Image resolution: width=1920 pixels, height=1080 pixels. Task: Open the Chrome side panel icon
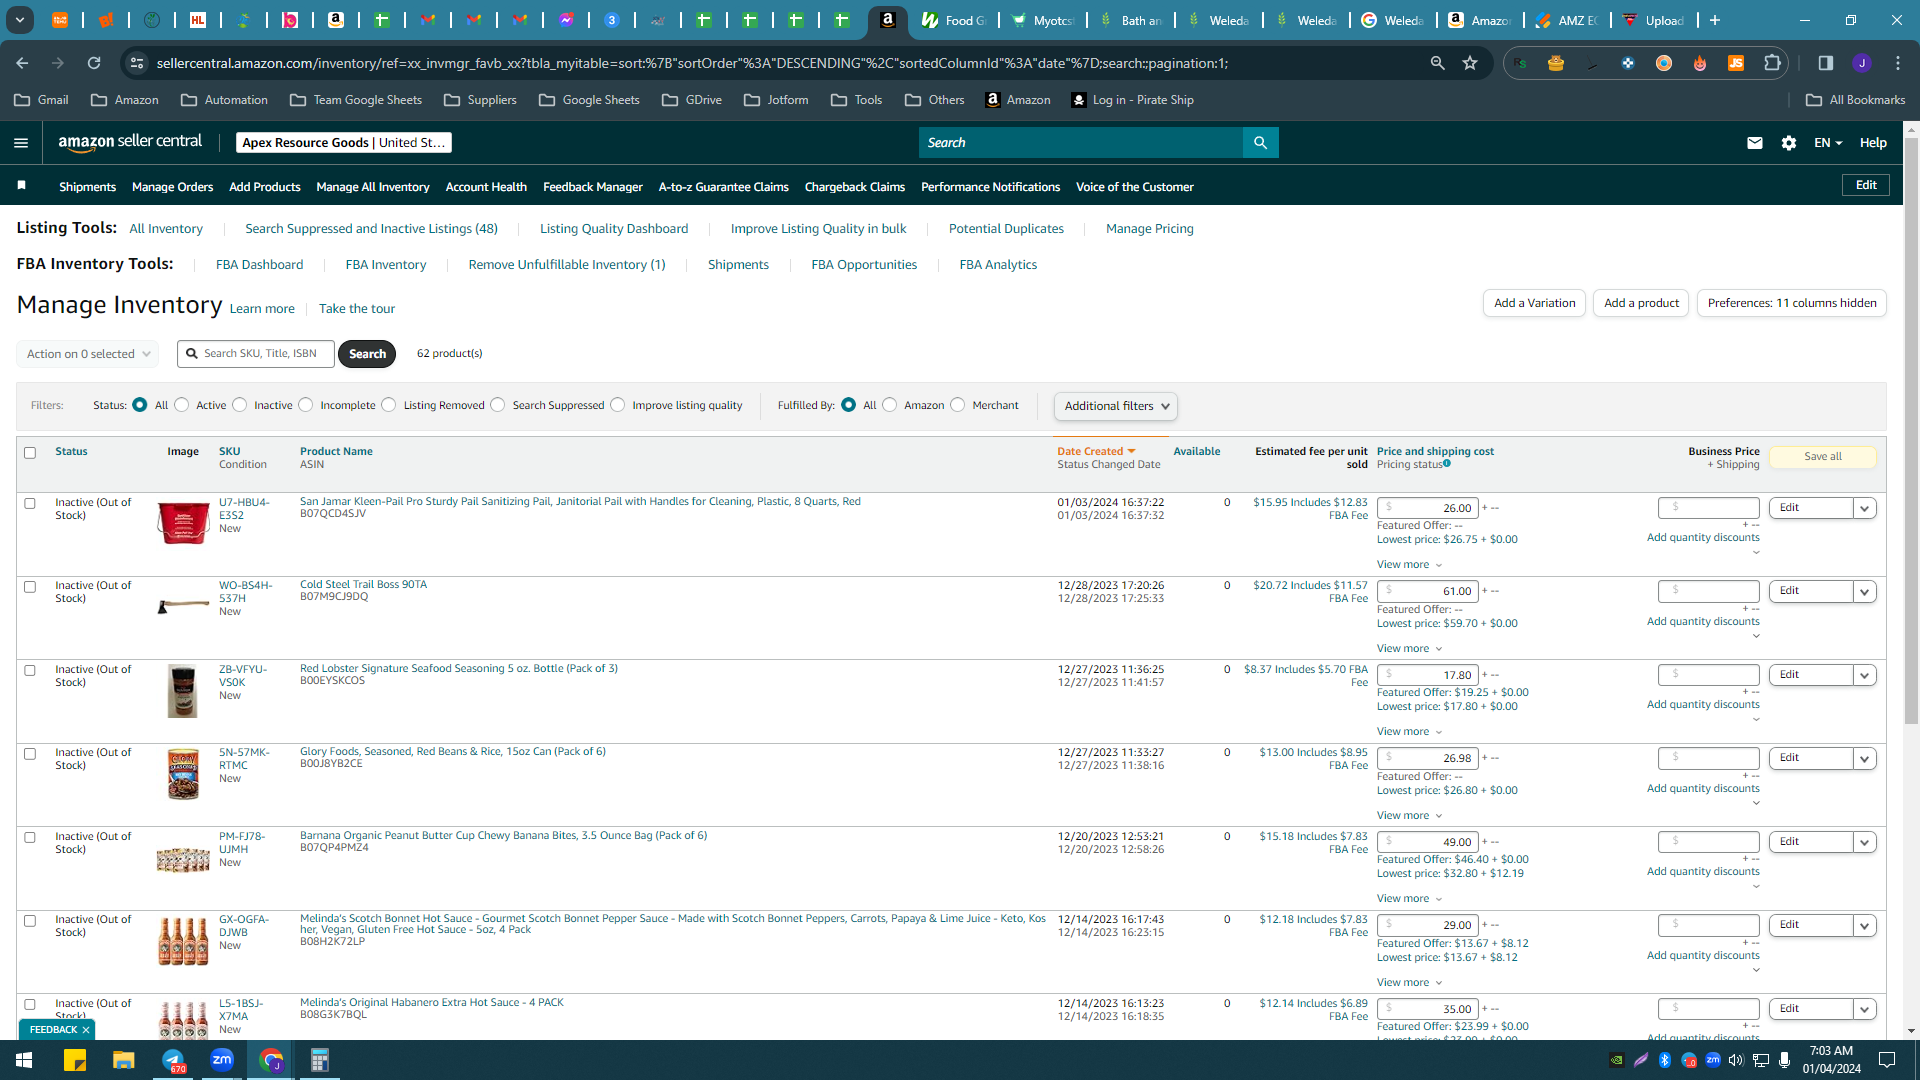[x=1825, y=63]
